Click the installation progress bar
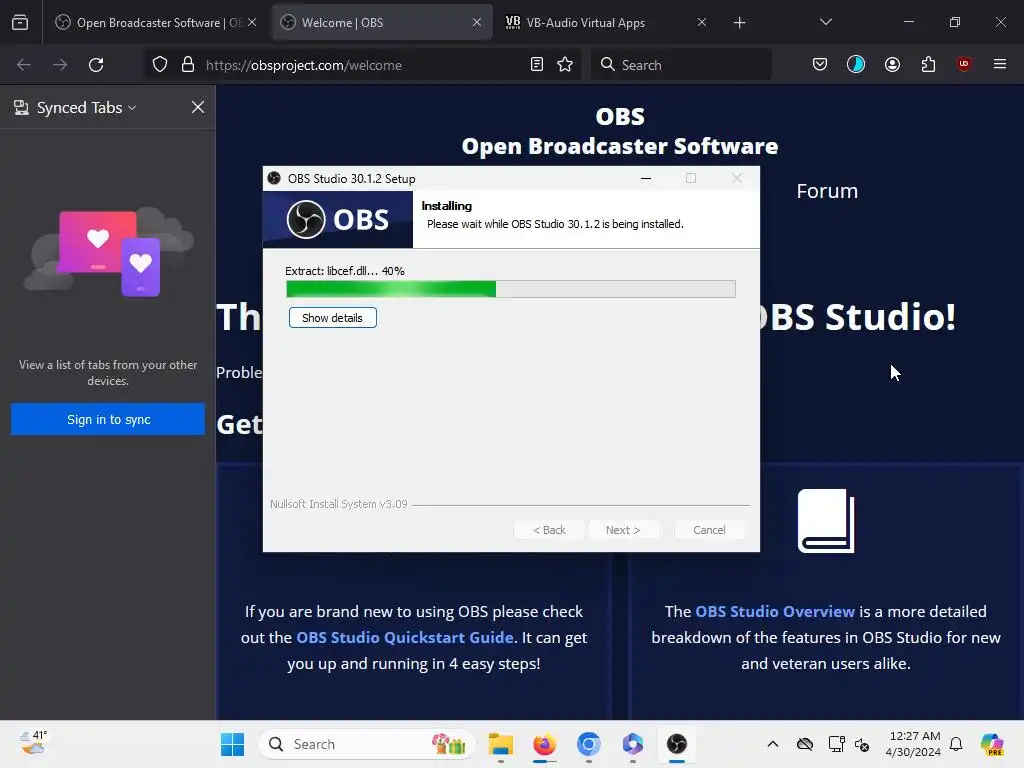This screenshot has width=1024, height=768. point(511,289)
